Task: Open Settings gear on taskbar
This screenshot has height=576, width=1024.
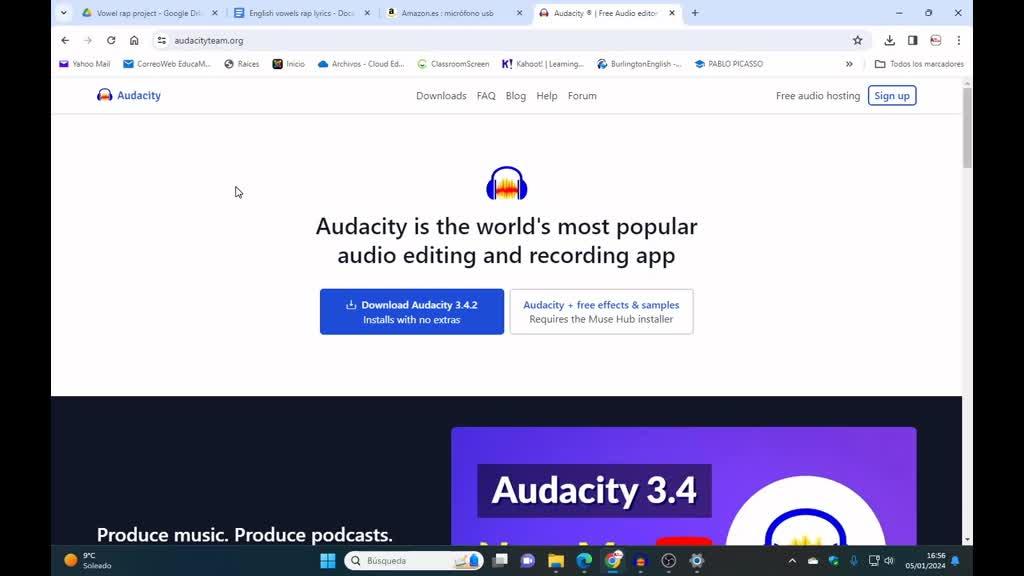Action: tap(697, 560)
